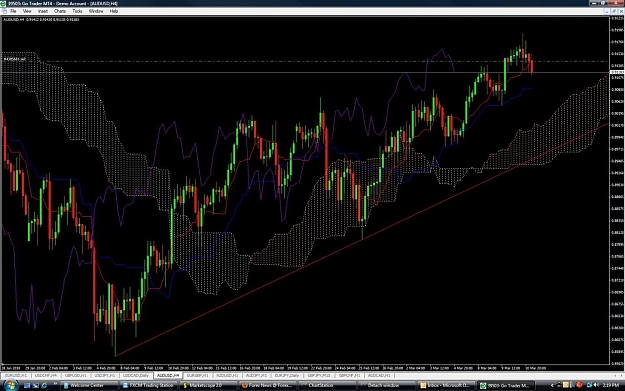The image size is (625, 391).
Task: Open Marketscope 2.0 taskbar button
Action: pyautogui.click(x=208, y=385)
